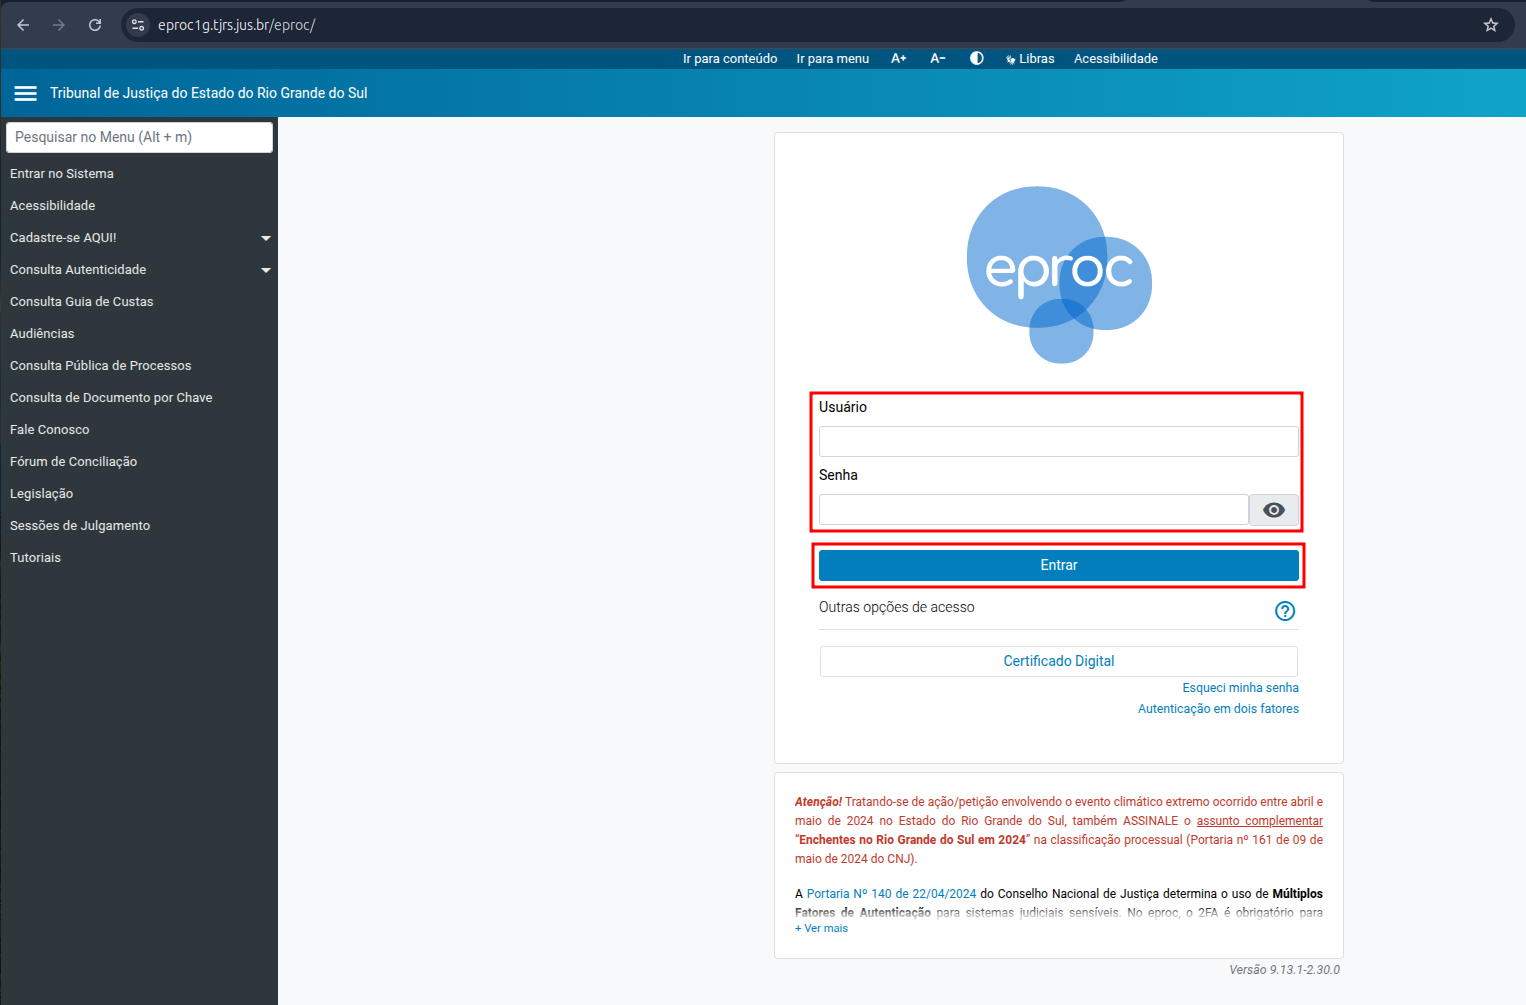Click Versão 9.13.1-2.30.0 text
This screenshot has width=1526, height=1005.
[x=1285, y=970]
